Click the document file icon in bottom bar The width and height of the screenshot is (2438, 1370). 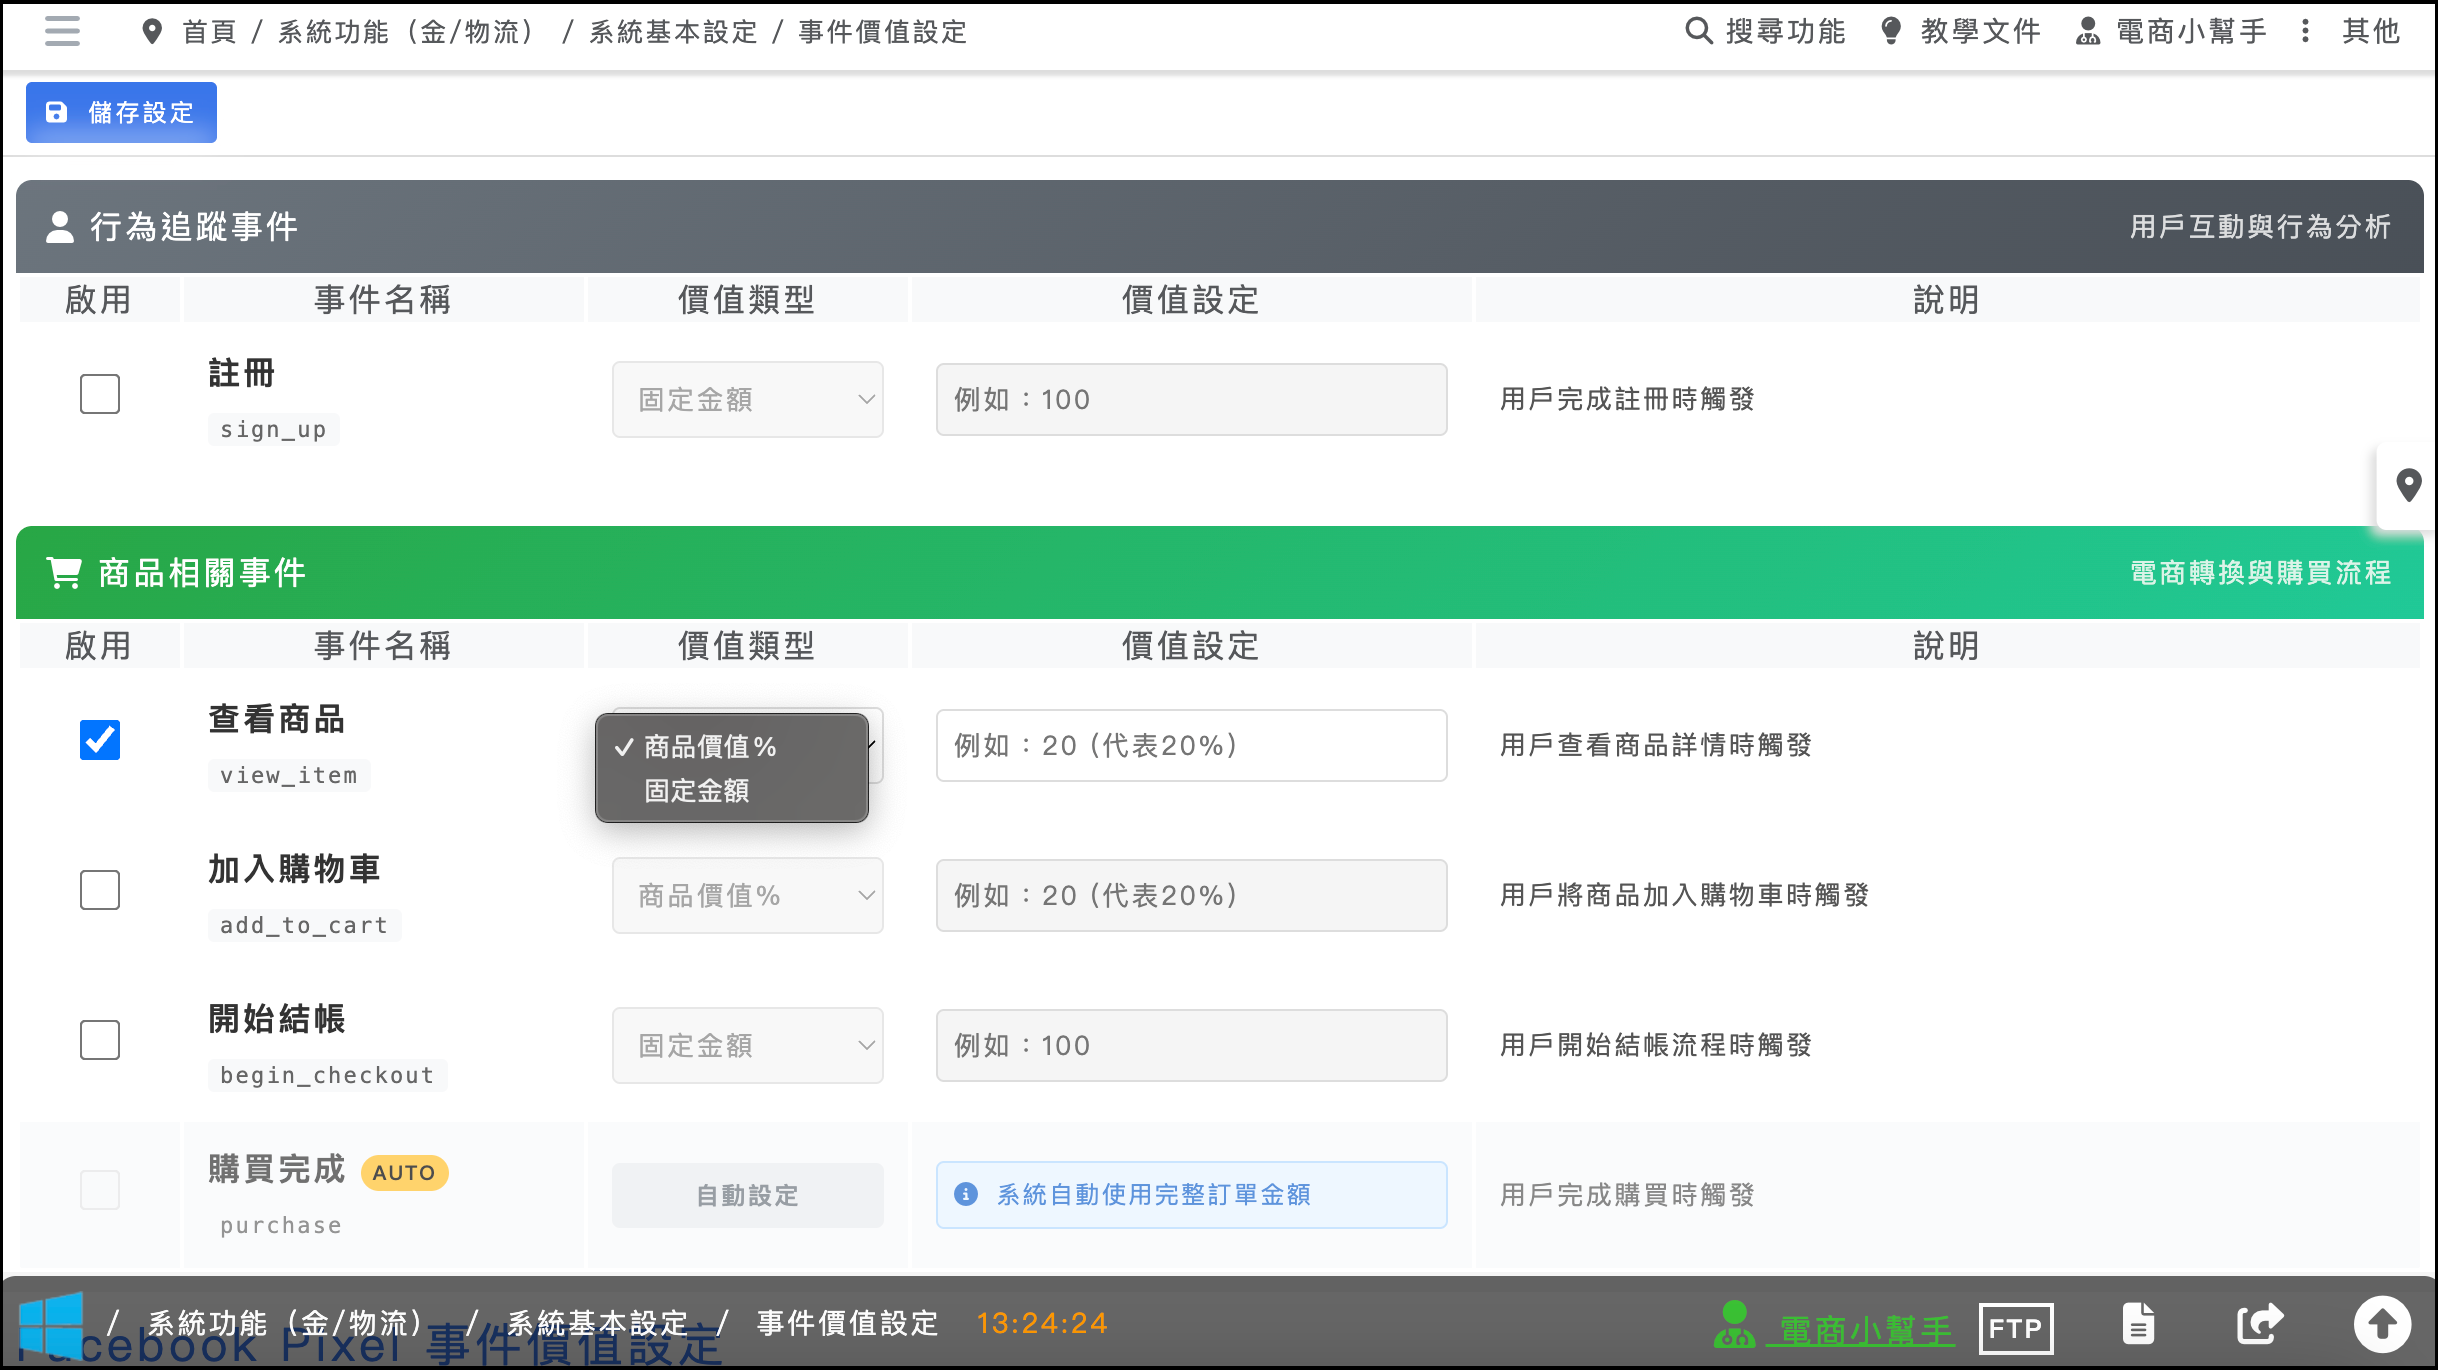point(2138,1324)
